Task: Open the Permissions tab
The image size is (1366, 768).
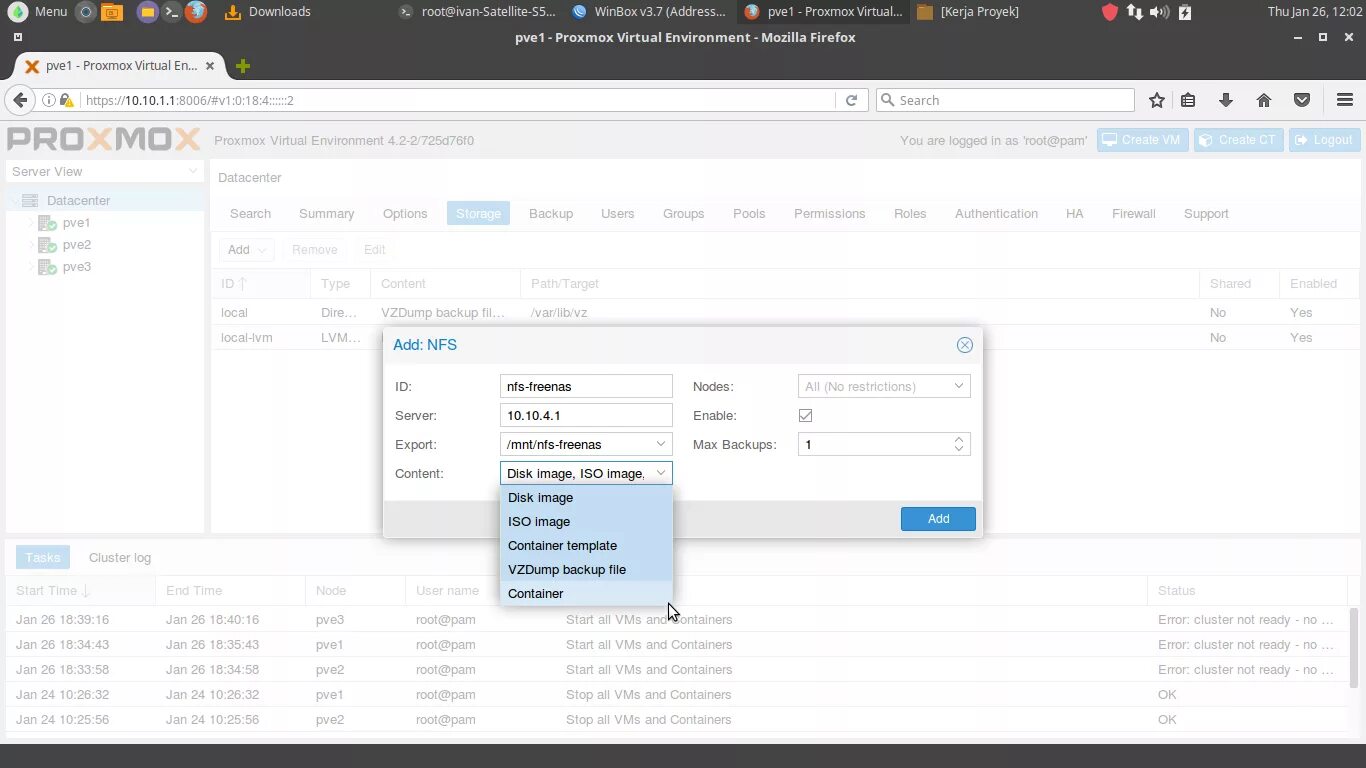Action: click(x=829, y=213)
